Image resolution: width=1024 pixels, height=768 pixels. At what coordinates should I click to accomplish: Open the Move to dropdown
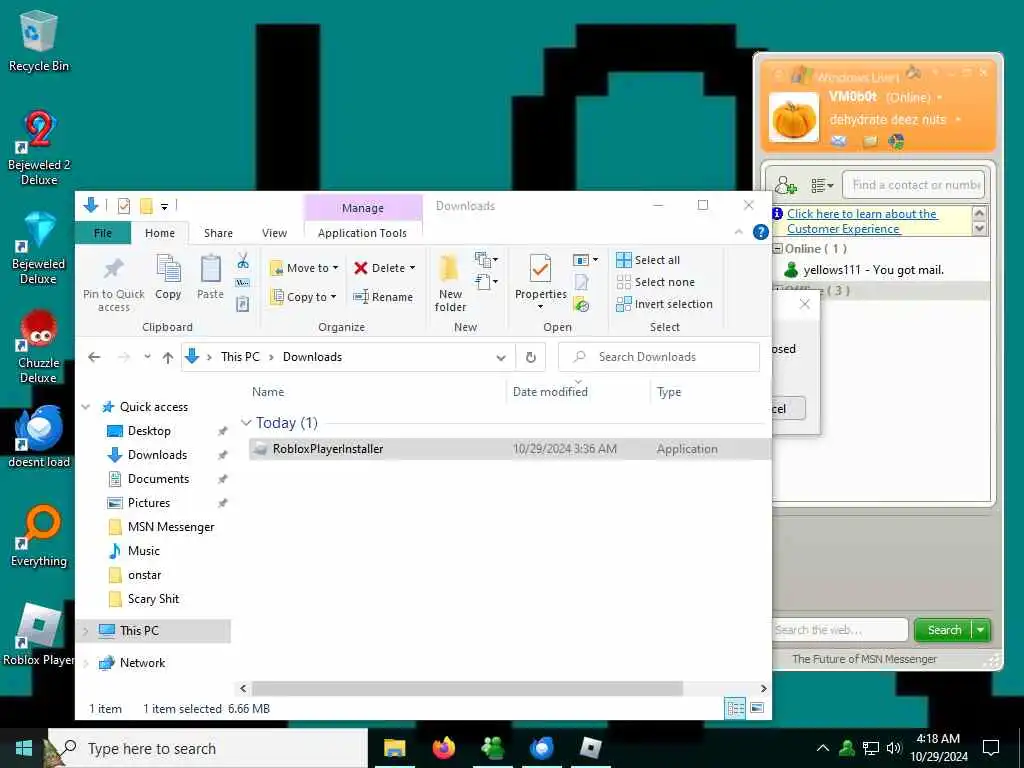click(304, 268)
